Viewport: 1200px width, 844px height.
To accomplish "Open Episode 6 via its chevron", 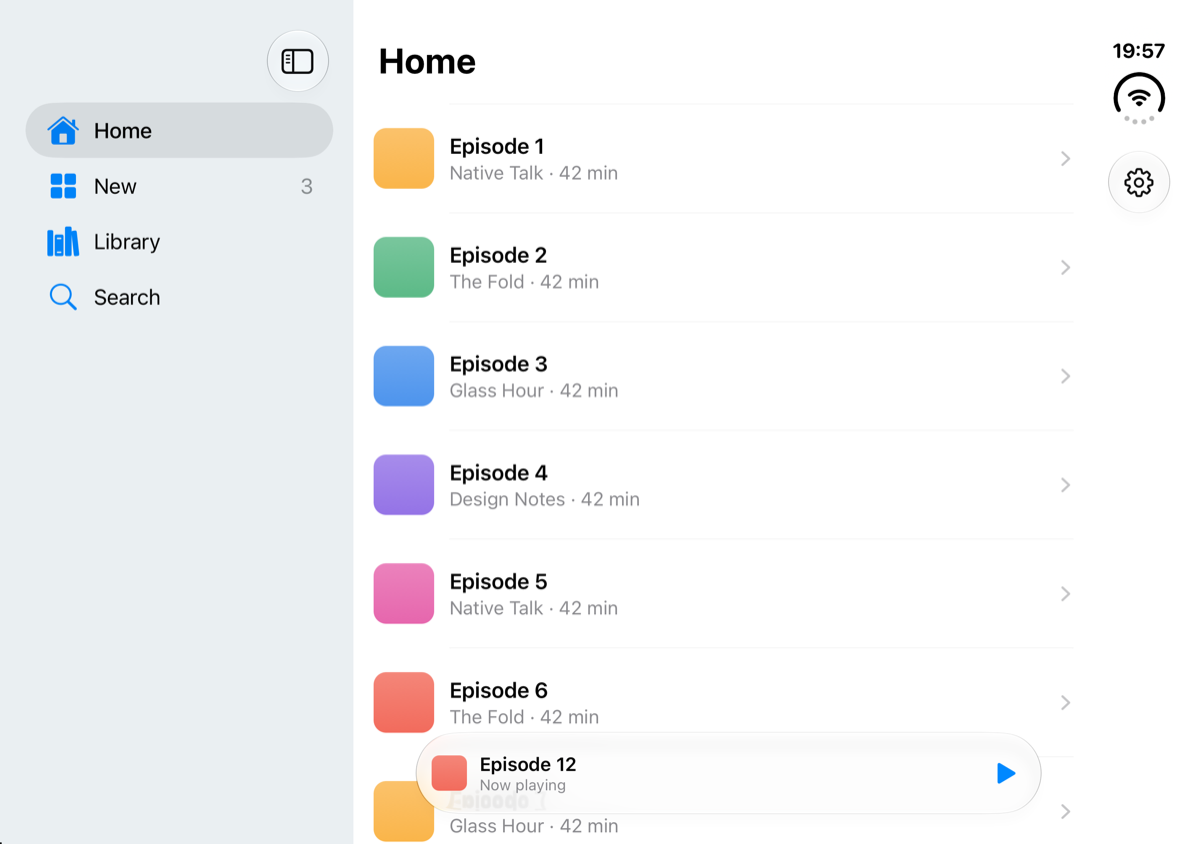I will [x=1065, y=702].
